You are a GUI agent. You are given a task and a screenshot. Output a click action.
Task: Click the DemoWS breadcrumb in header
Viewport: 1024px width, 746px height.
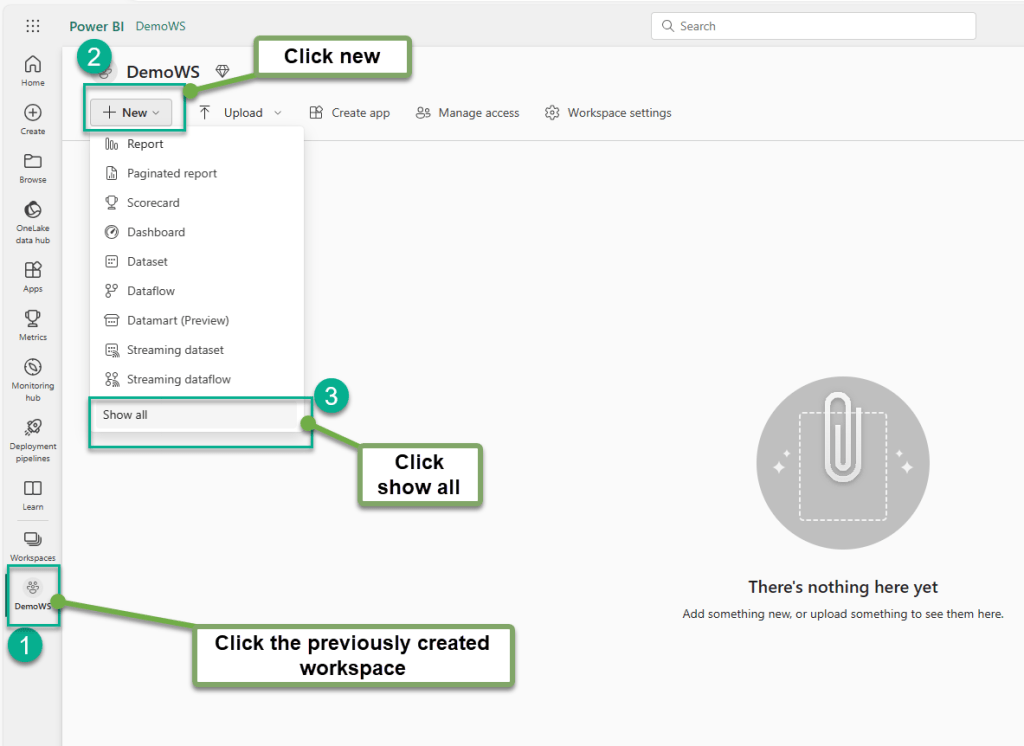click(161, 26)
